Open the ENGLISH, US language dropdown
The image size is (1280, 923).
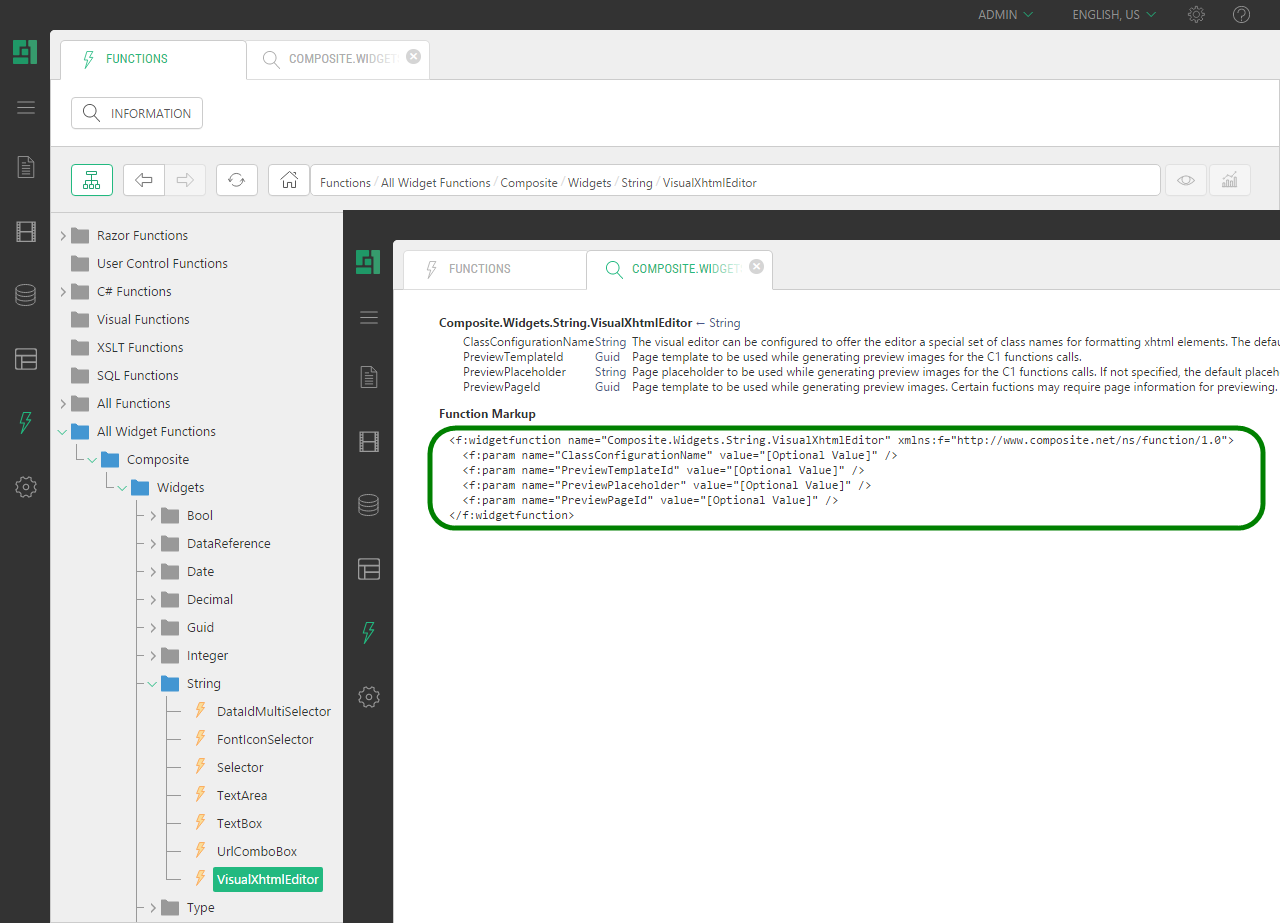click(1110, 14)
